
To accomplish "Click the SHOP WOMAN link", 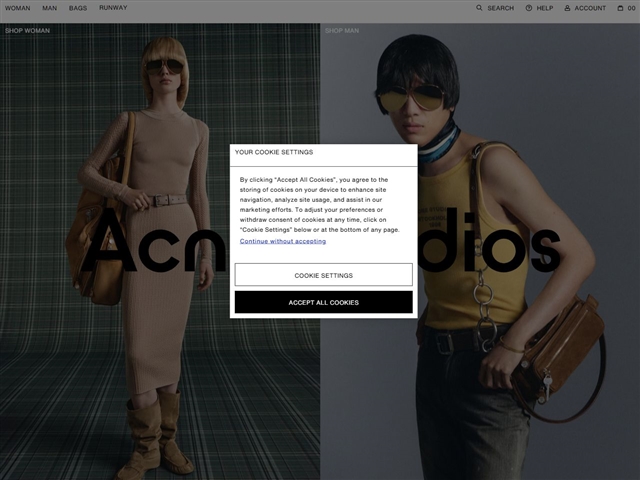I will point(27,31).
